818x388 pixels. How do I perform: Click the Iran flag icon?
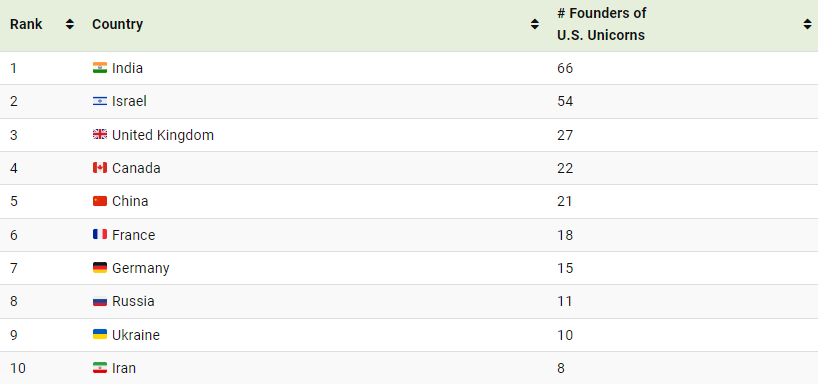click(x=100, y=368)
